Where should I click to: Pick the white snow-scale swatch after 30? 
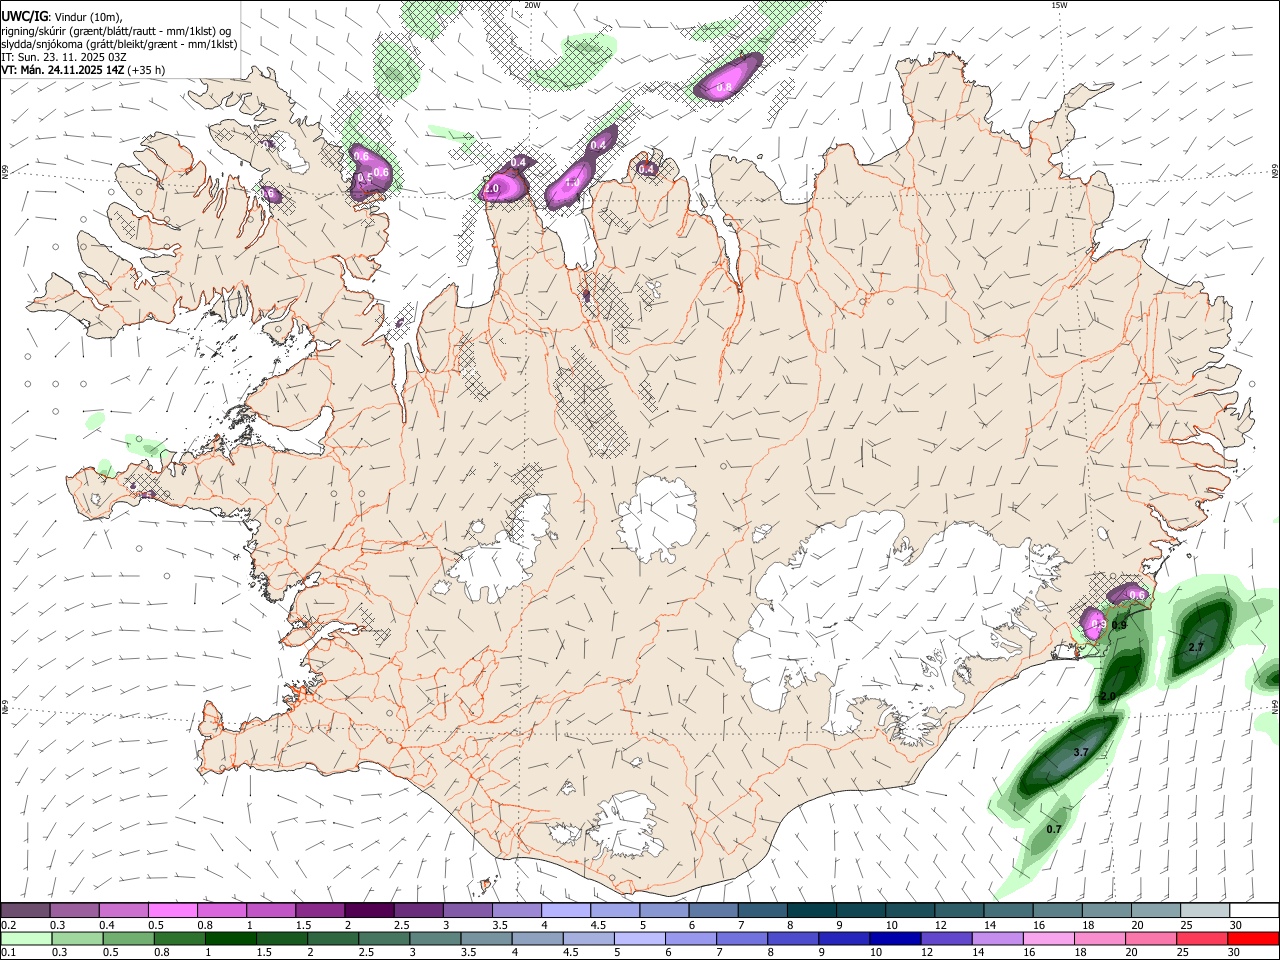(1254, 911)
